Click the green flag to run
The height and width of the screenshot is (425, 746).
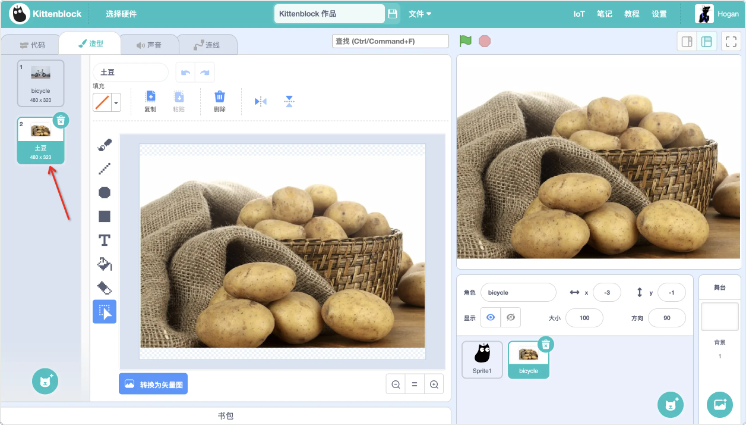click(x=465, y=41)
